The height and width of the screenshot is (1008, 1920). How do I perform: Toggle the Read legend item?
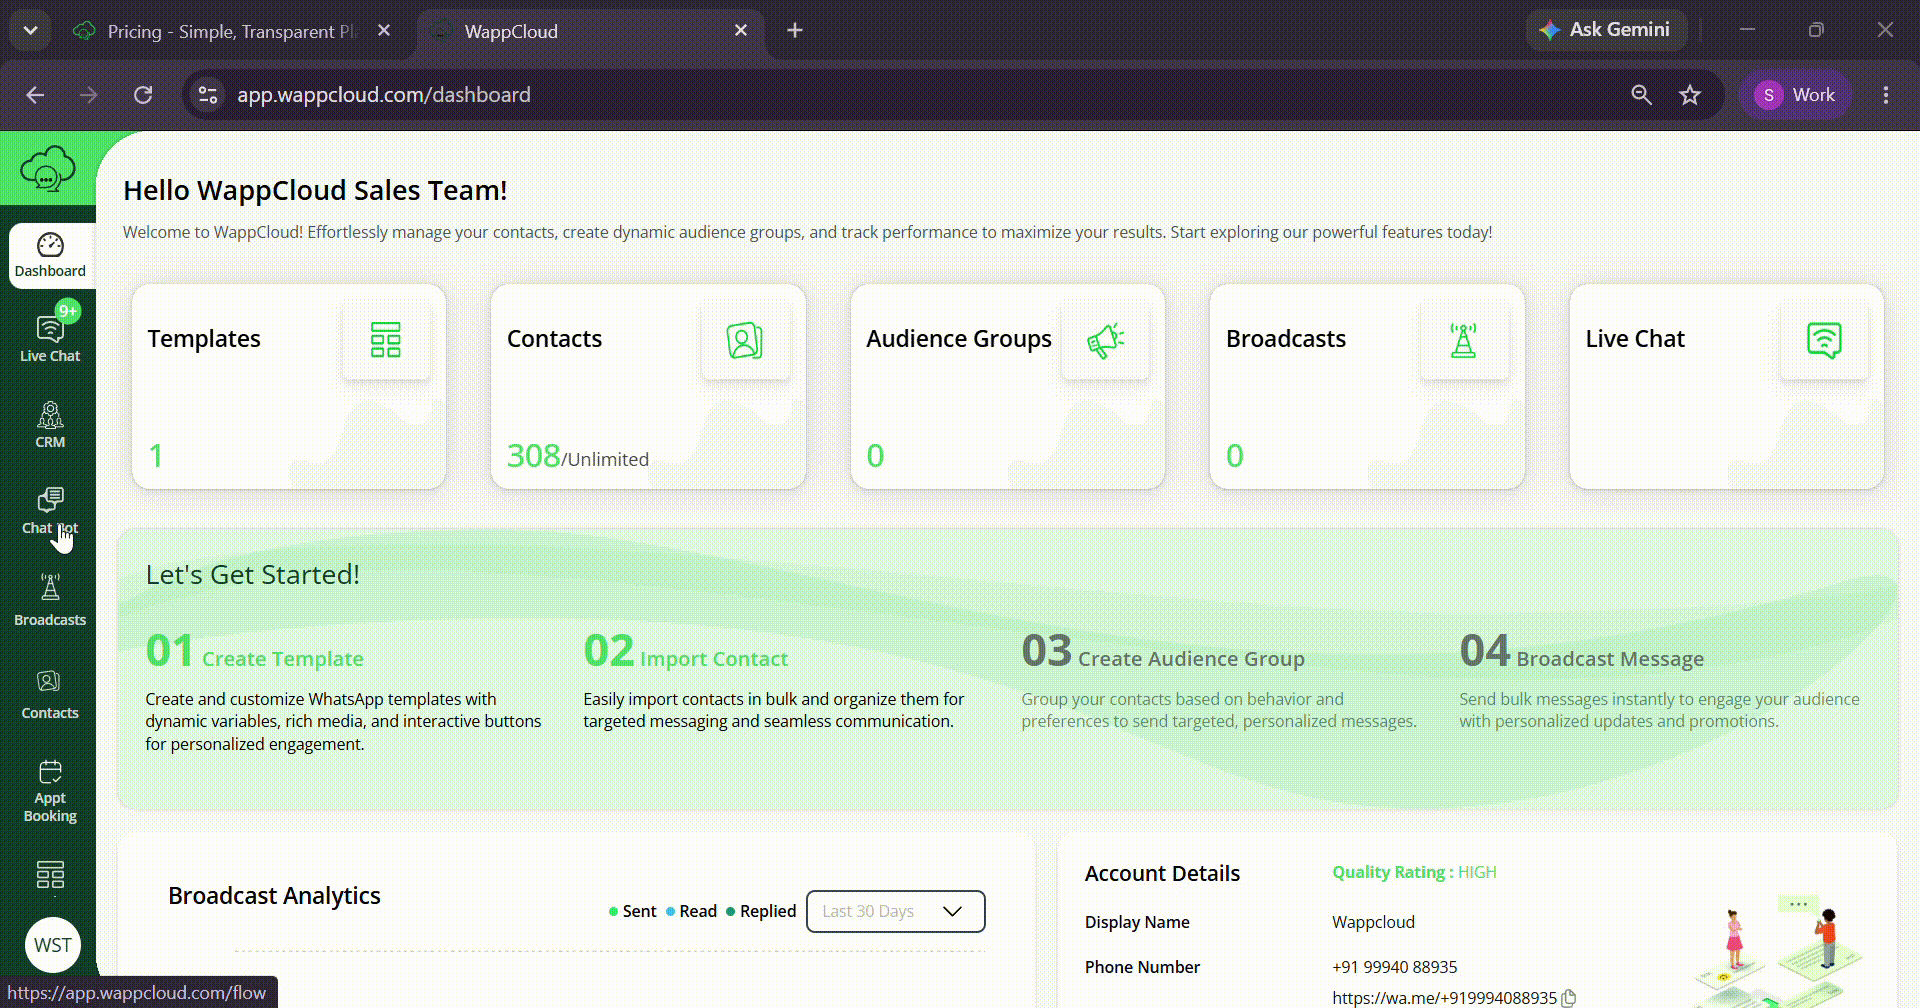[692, 911]
